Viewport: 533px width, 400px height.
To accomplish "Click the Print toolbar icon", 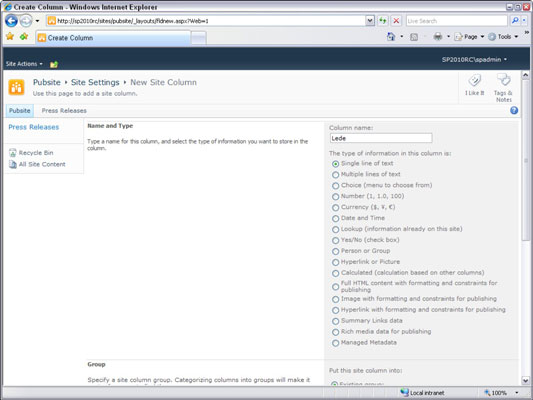I will pos(438,36).
